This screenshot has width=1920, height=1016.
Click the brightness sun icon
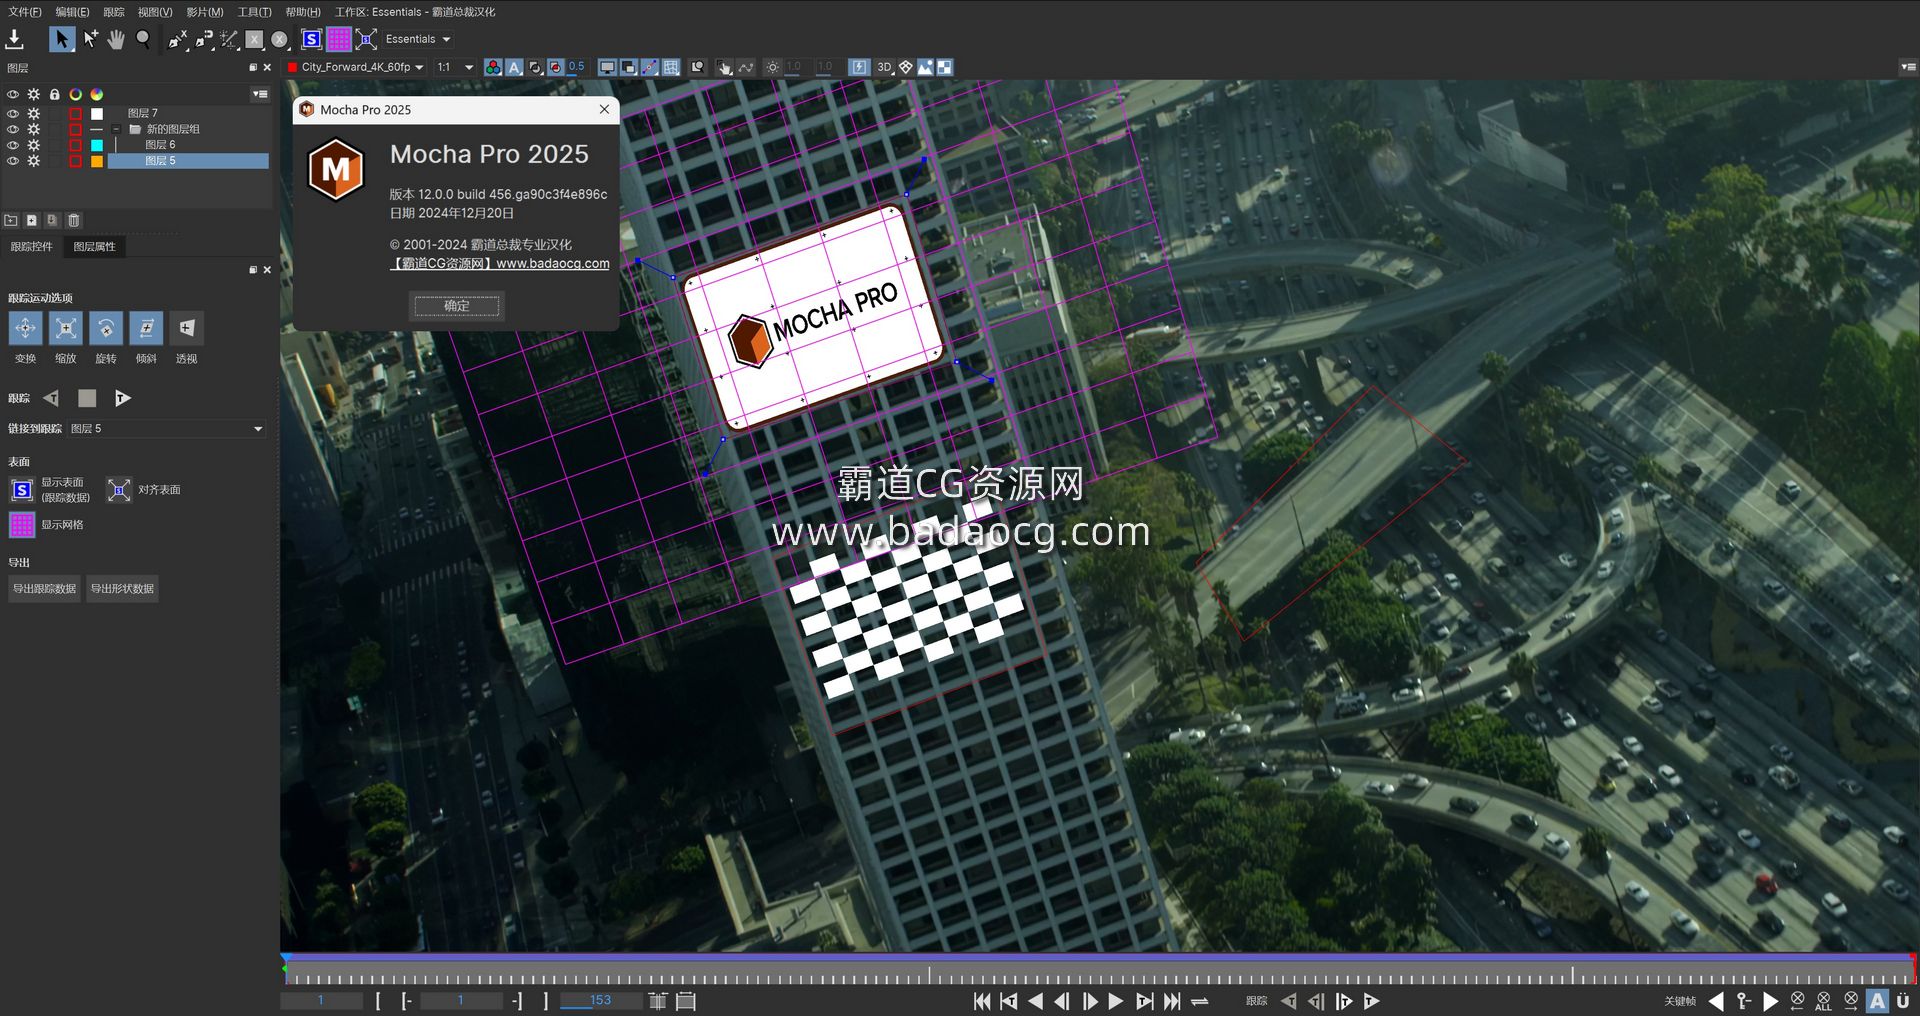[772, 67]
